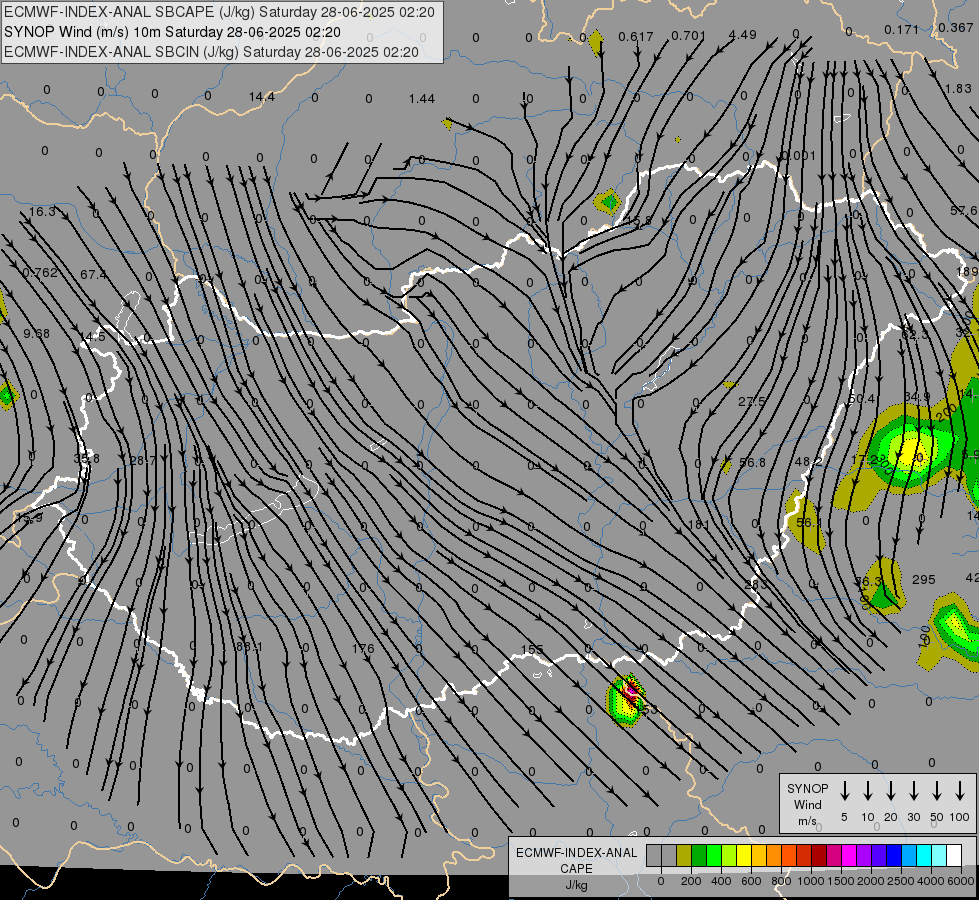979x900 pixels.
Task: Click the SBCAPE title line
Action: click(219, 12)
